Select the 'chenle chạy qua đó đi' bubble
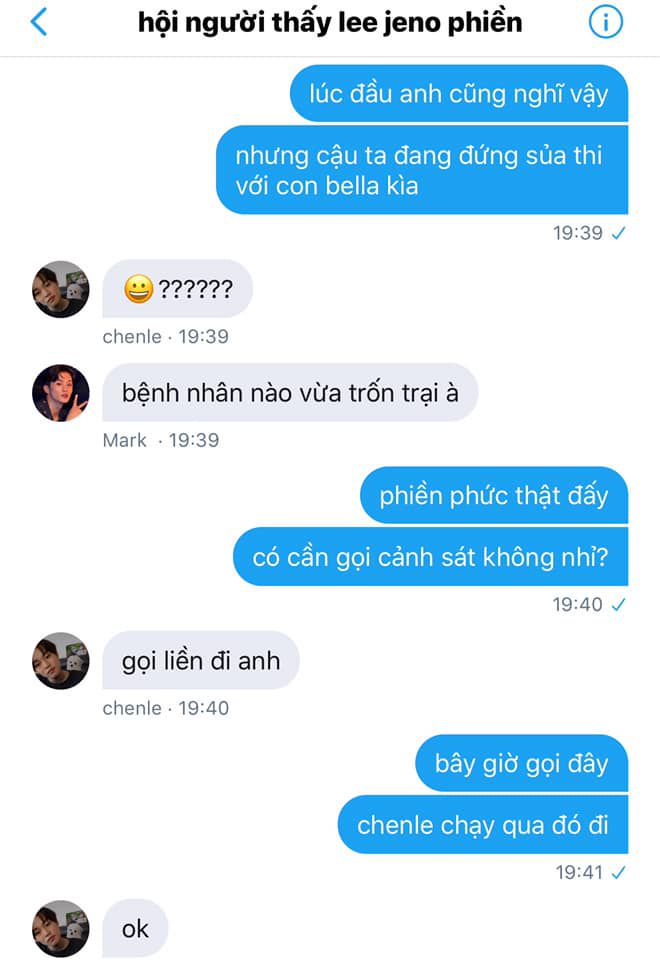This screenshot has height=960, width=660. [x=483, y=825]
